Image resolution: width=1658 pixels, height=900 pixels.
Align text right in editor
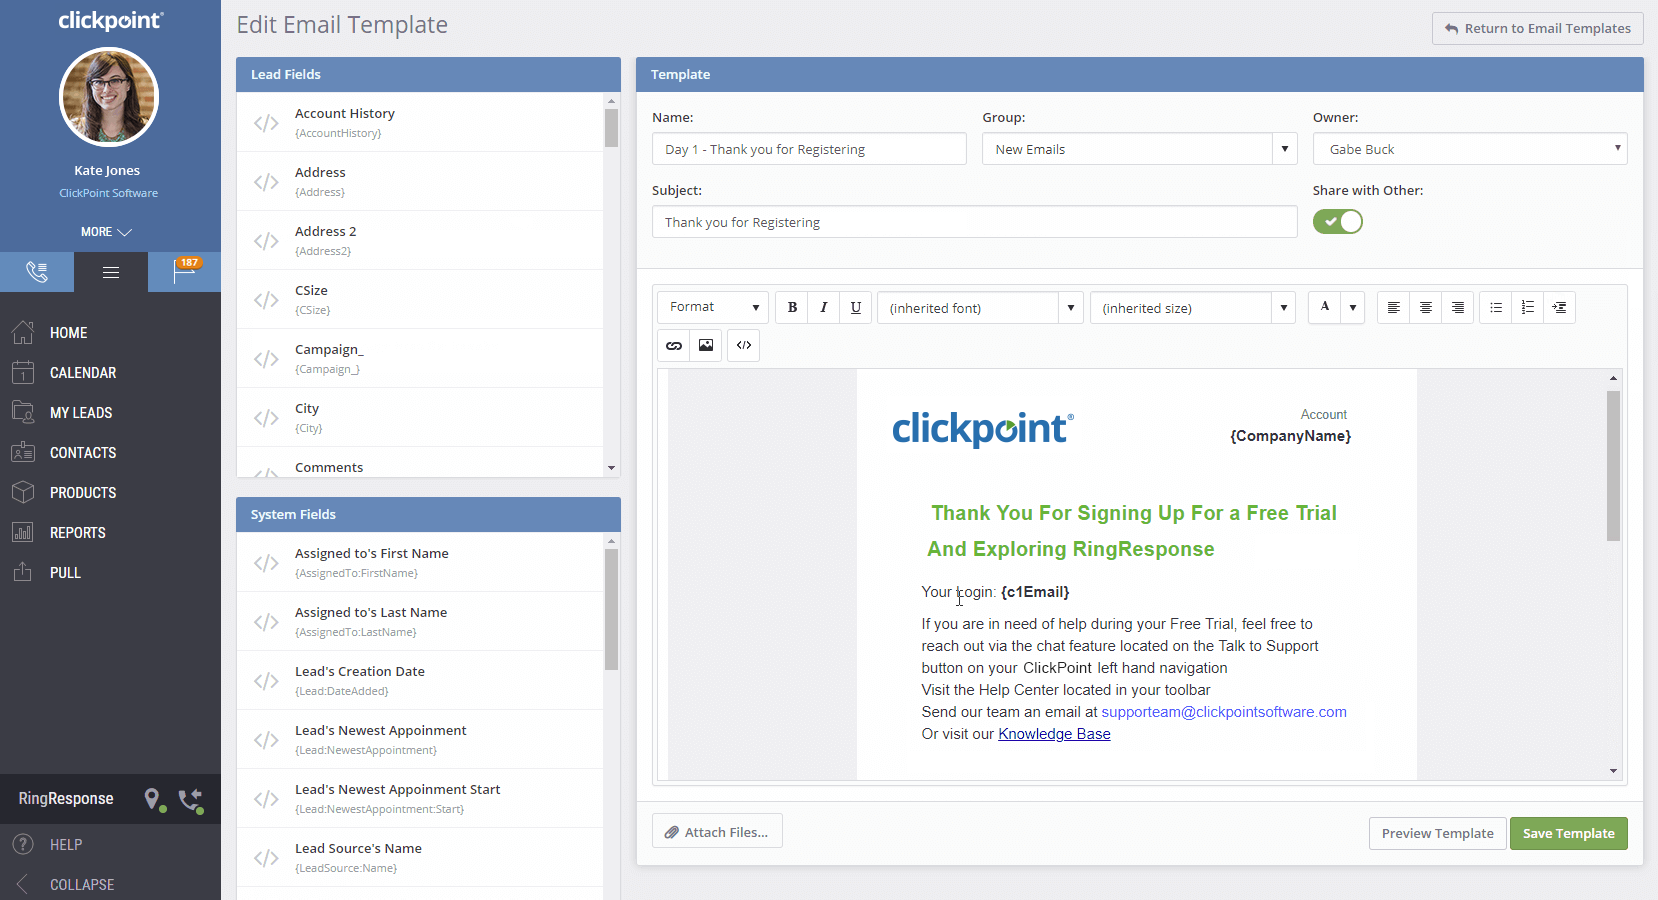coord(1458,307)
